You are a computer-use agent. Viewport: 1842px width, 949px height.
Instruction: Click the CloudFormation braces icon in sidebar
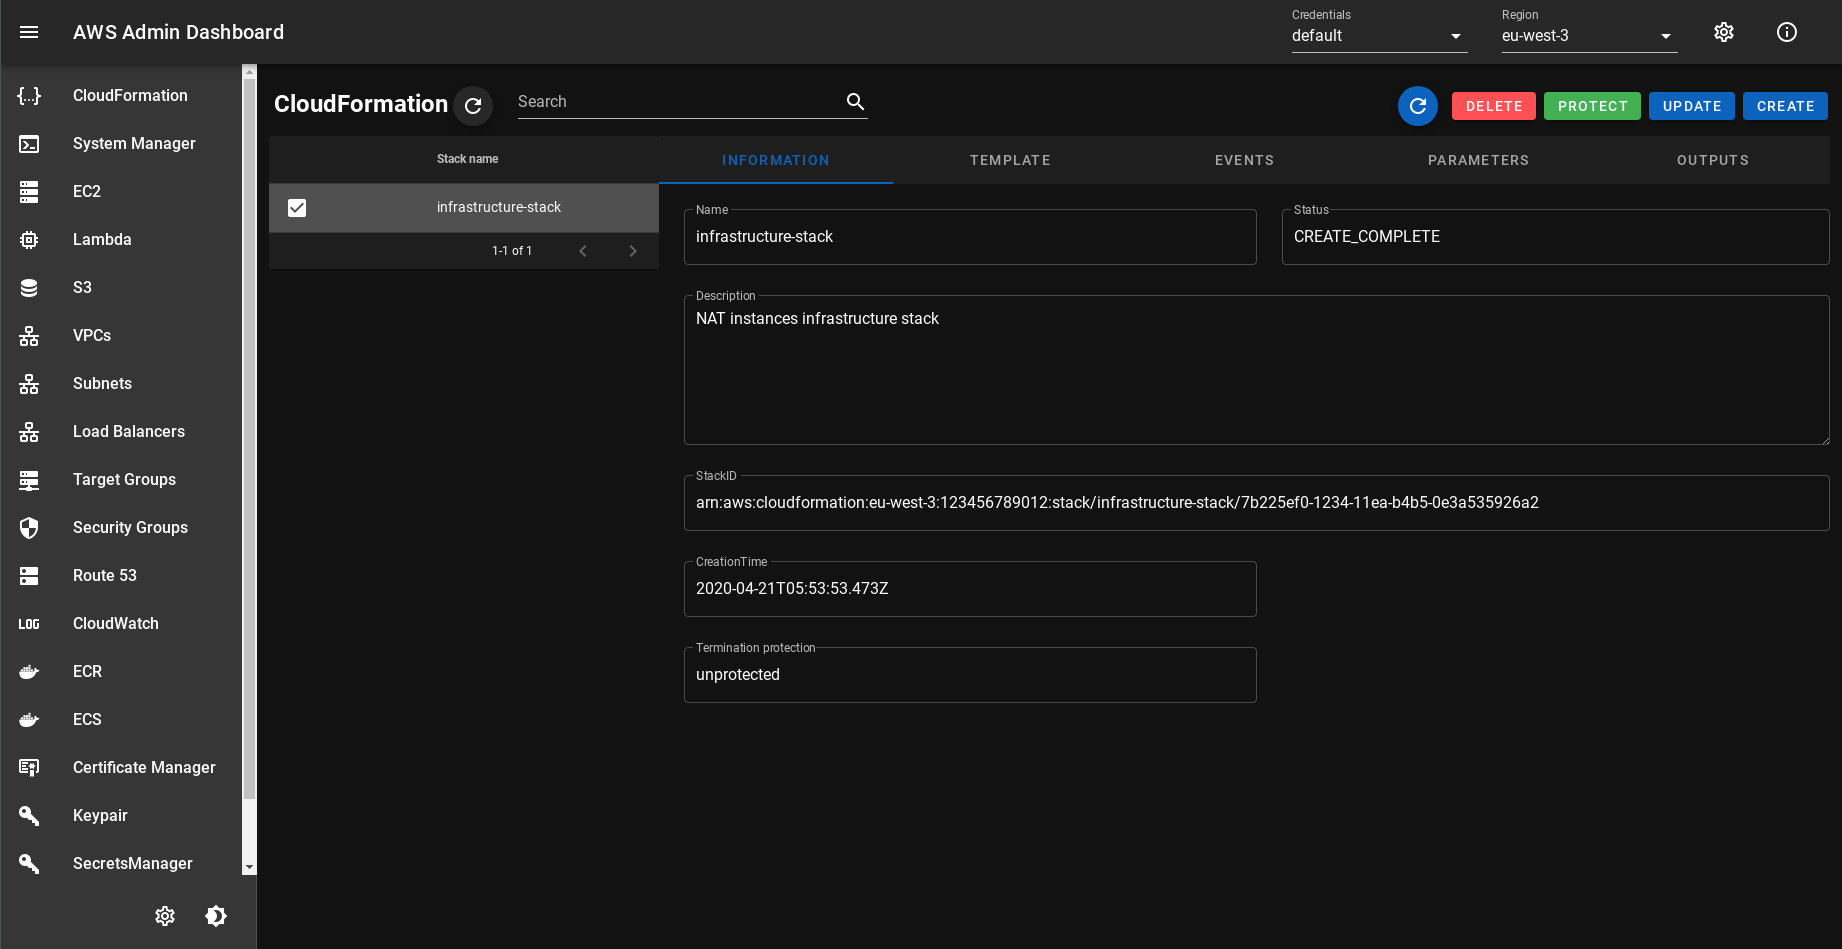pos(29,96)
